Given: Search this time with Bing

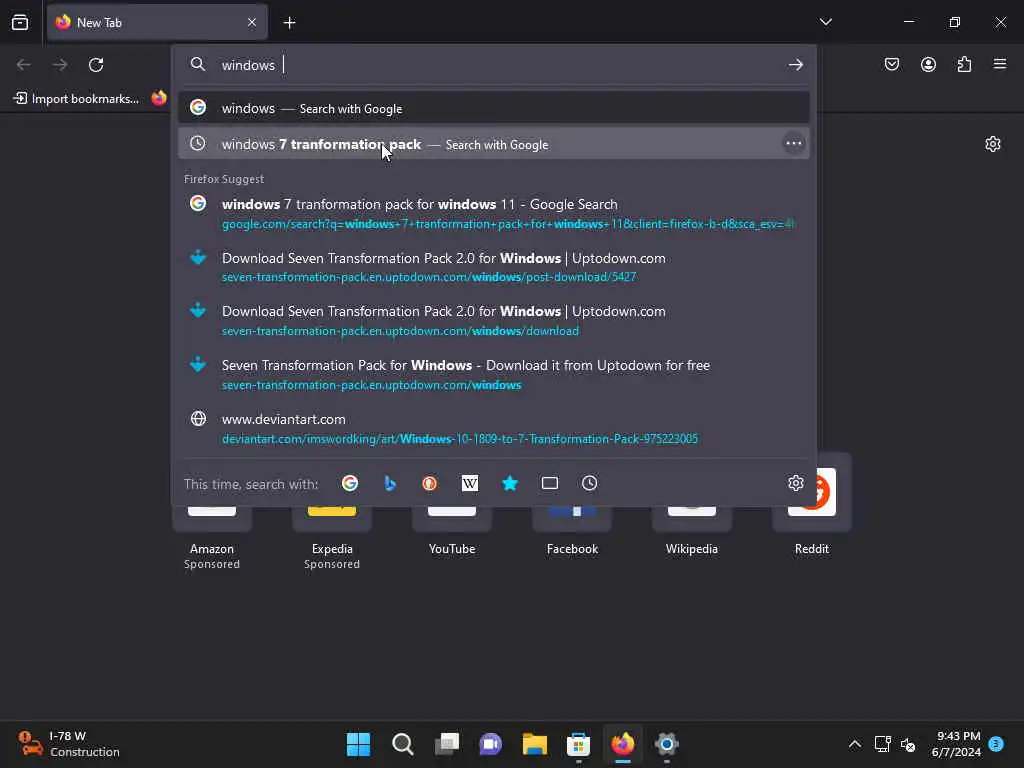Looking at the screenshot, I should pos(390,483).
